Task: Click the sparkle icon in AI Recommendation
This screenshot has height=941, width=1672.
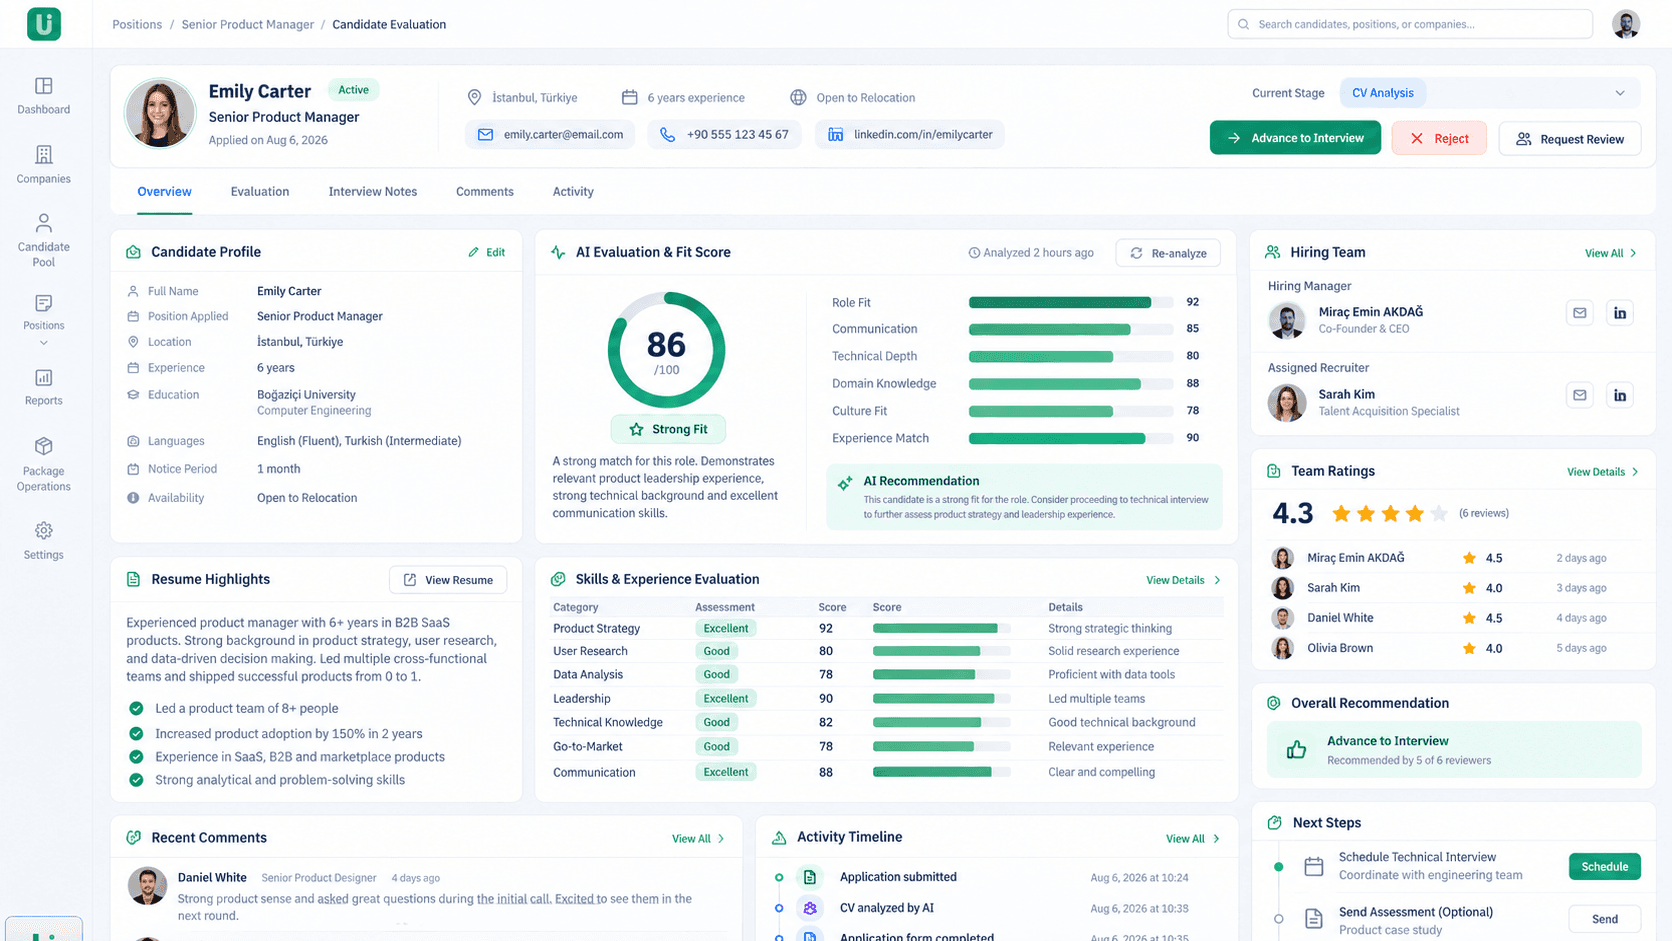Action: pos(845,483)
